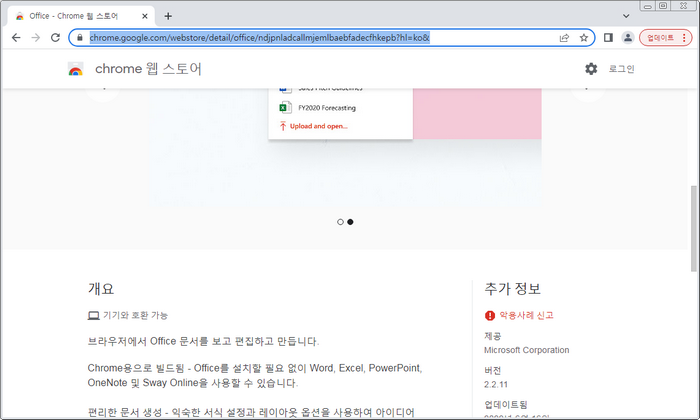Share this page via address bar icon
The width and height of the screenshot is (700, 420).
(x=564, y=37)
